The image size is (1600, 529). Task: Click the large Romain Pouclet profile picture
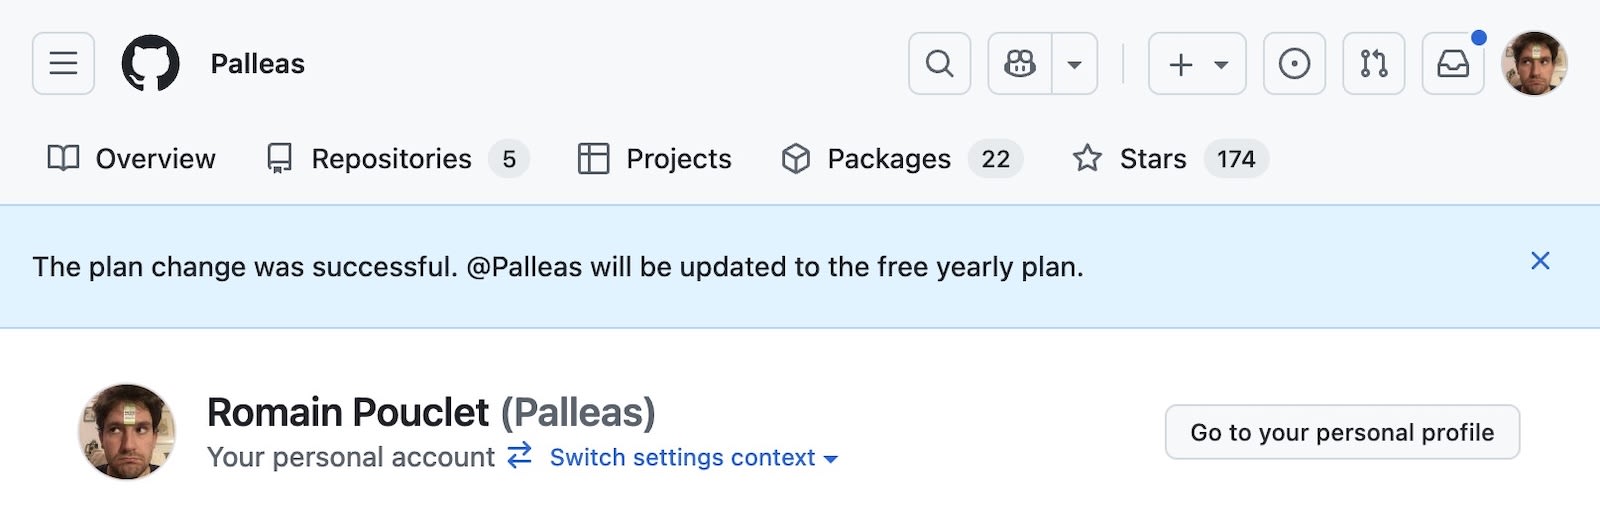click(127, 432)
